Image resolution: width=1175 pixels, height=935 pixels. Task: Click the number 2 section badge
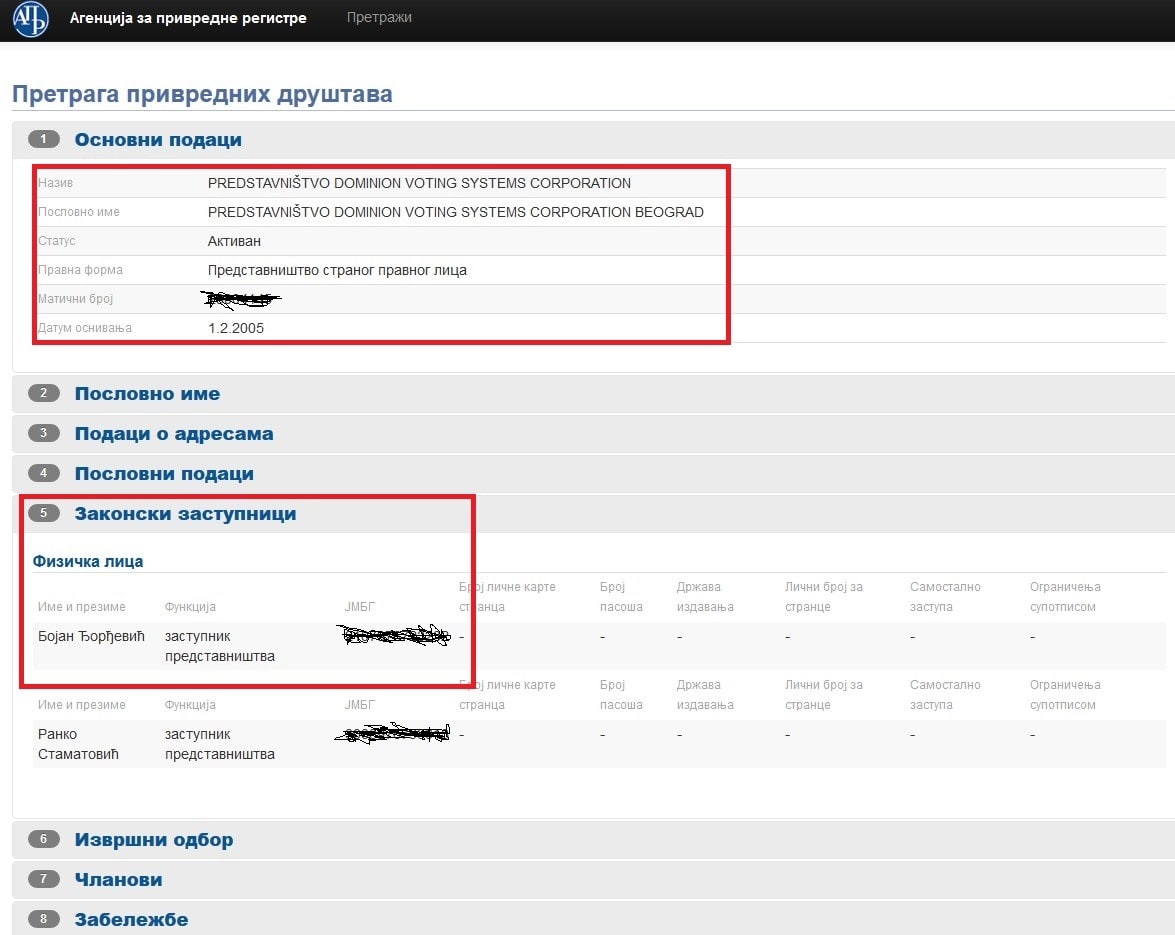pyautogui.click(x=43, y=393)
